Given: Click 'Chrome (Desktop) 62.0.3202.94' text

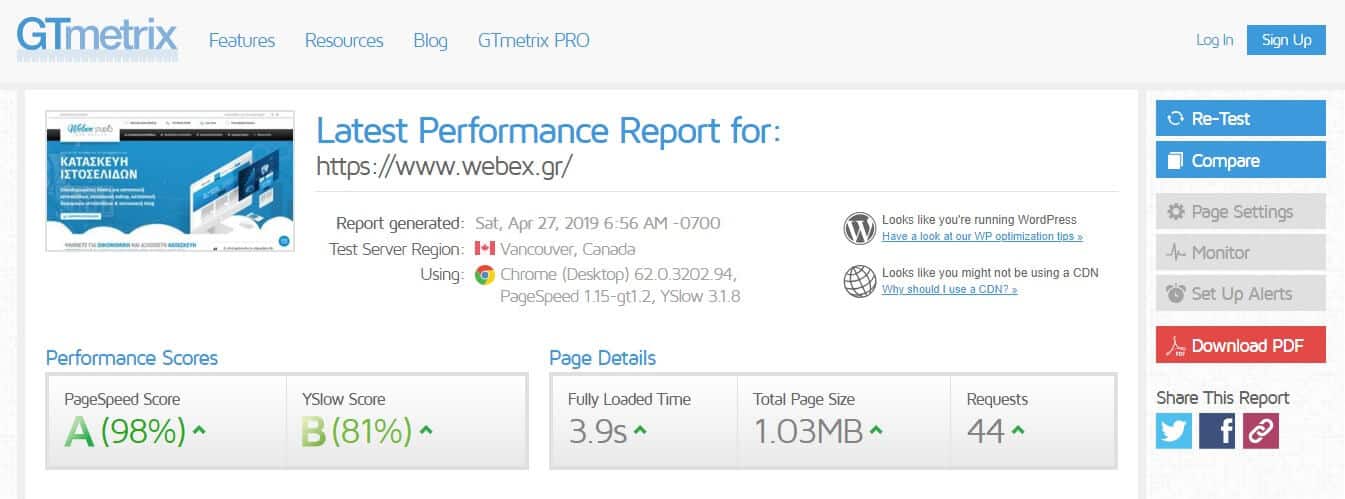Looking at the screenshot, I should [x=619, y=275].
